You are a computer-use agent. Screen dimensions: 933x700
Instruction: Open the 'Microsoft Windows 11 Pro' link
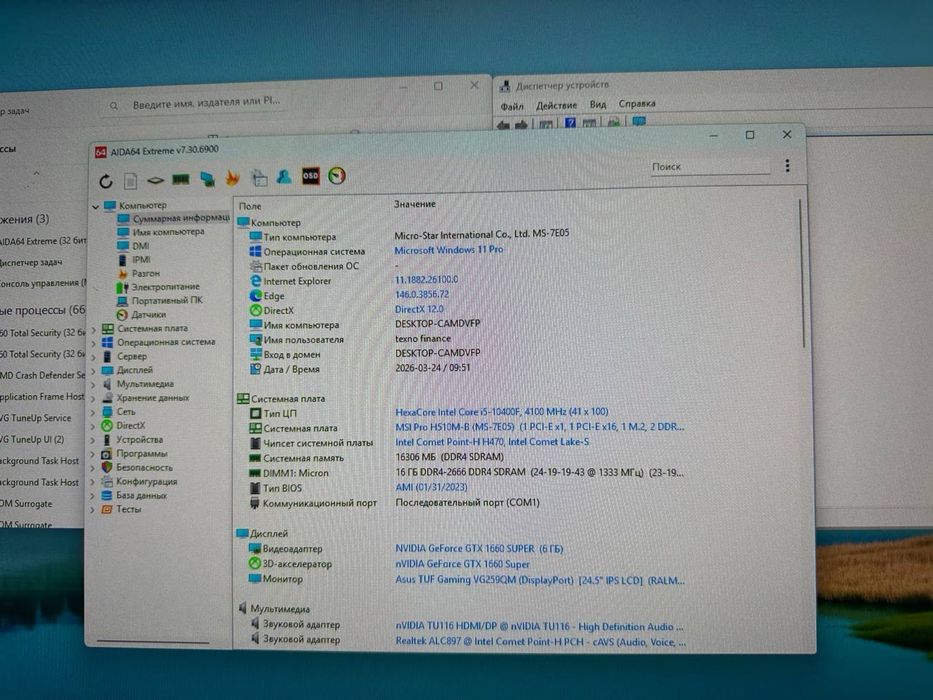(449, 250)
